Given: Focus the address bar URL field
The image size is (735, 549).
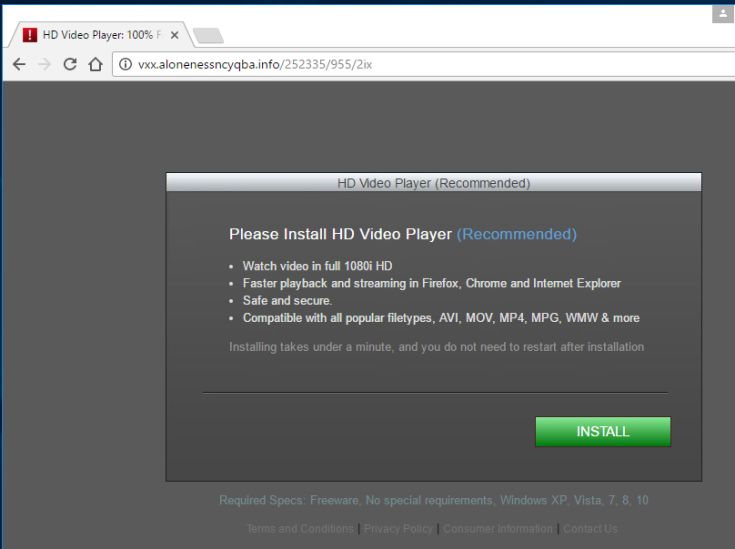Looking at the screenshot, I should (x=424, y=64).
